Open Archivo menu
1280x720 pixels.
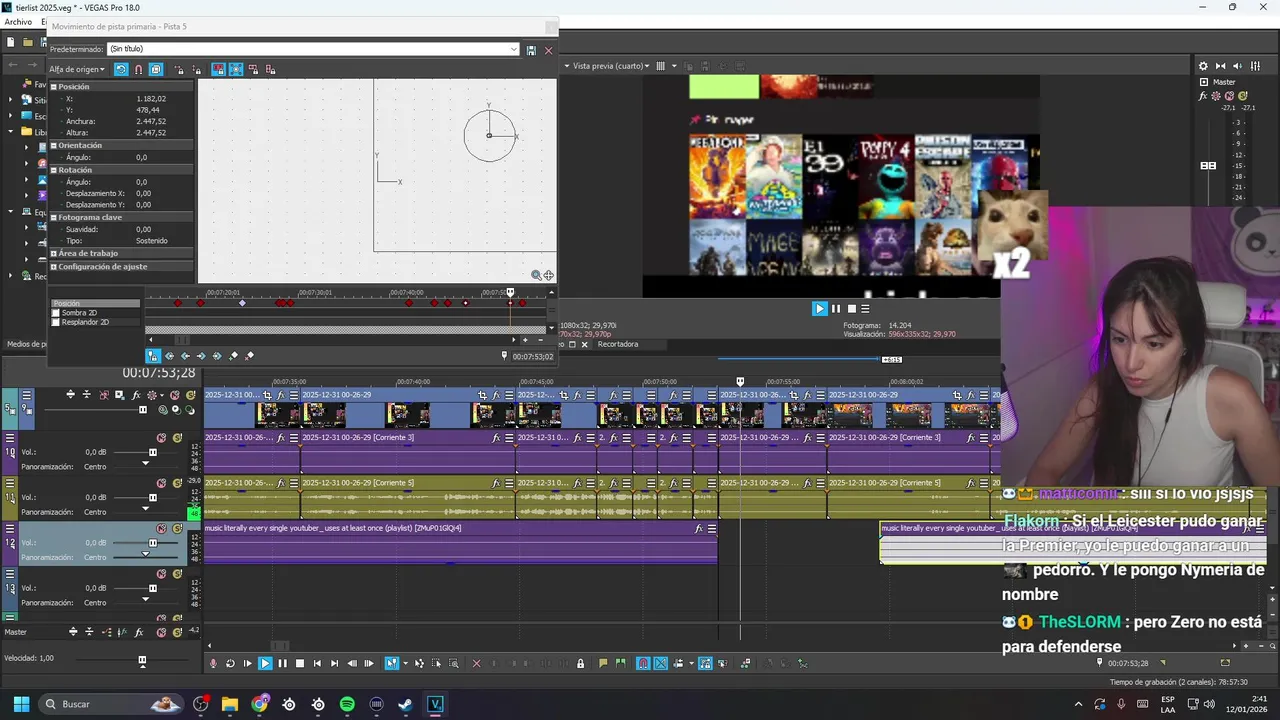pos(18,22)
